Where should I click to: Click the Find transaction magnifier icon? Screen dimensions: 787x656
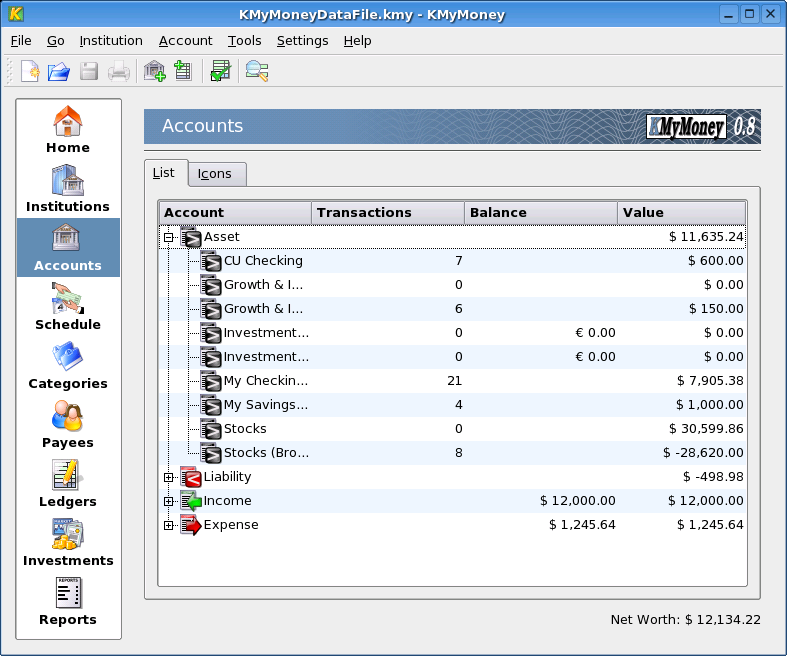(256, 71)
